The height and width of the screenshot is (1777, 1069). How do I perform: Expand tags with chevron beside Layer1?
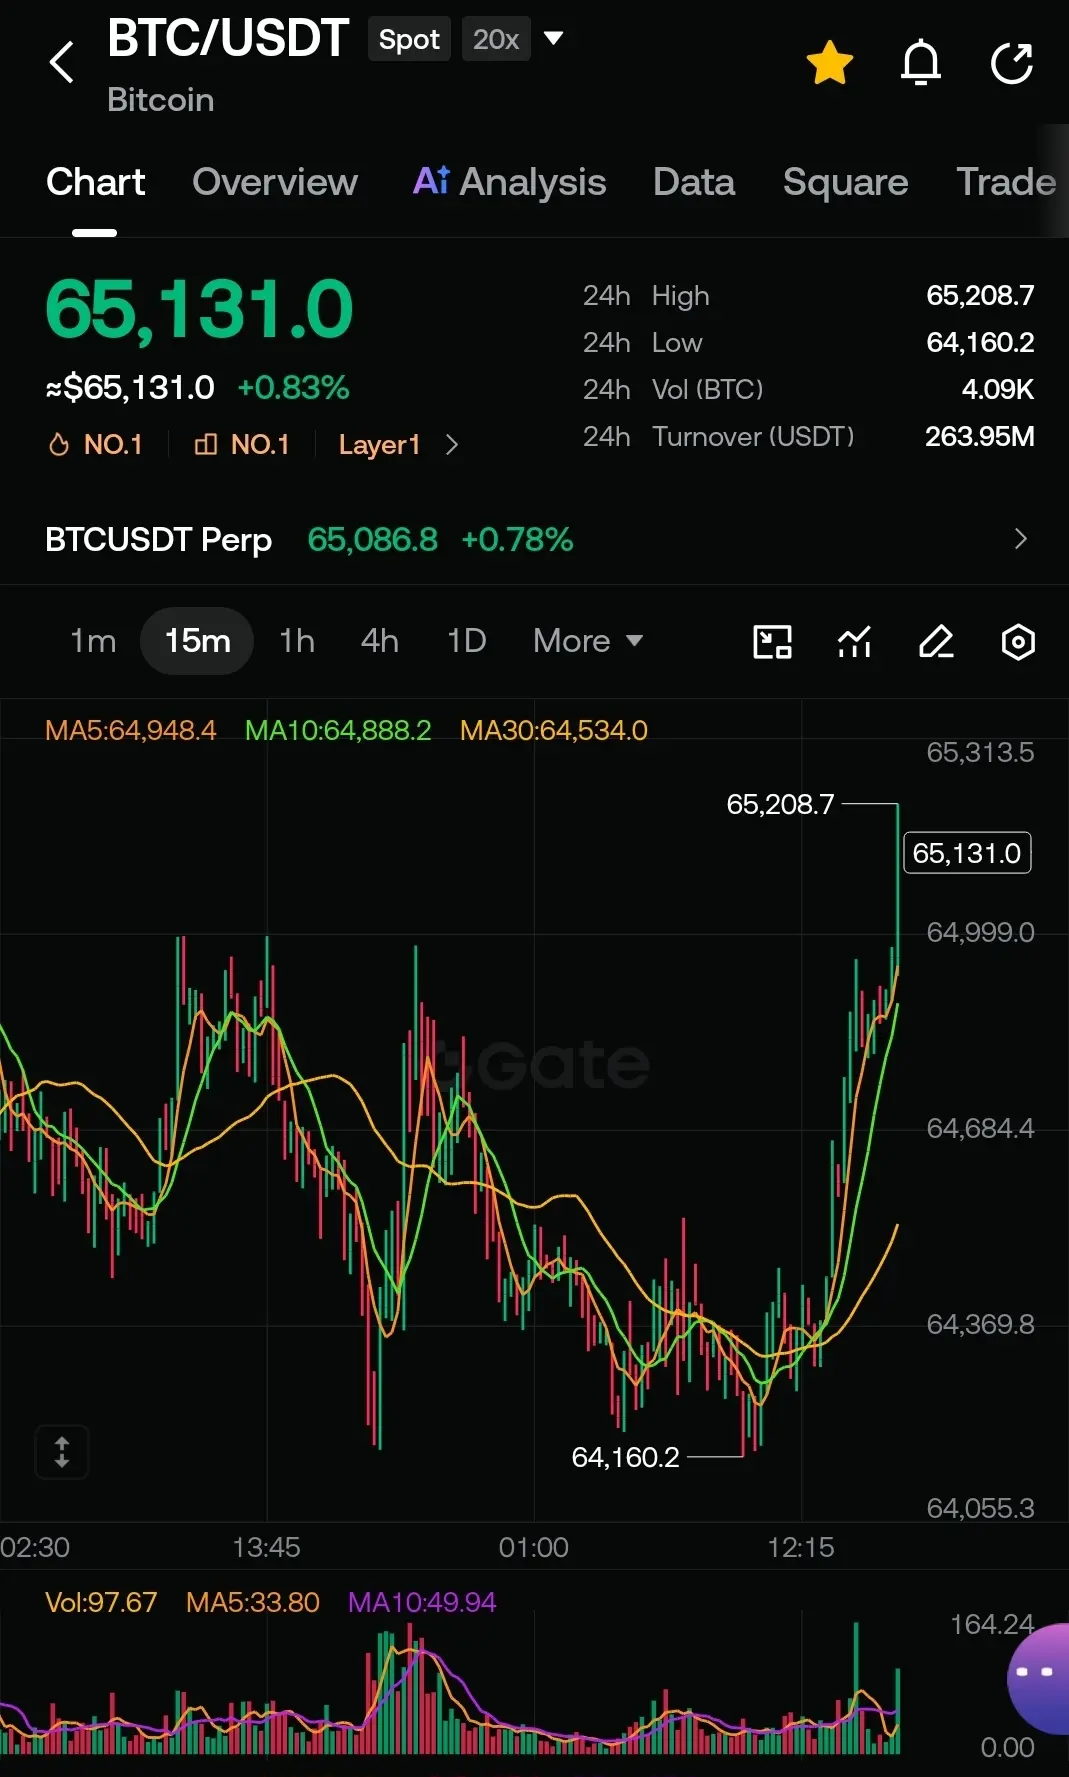click(452, 444)
